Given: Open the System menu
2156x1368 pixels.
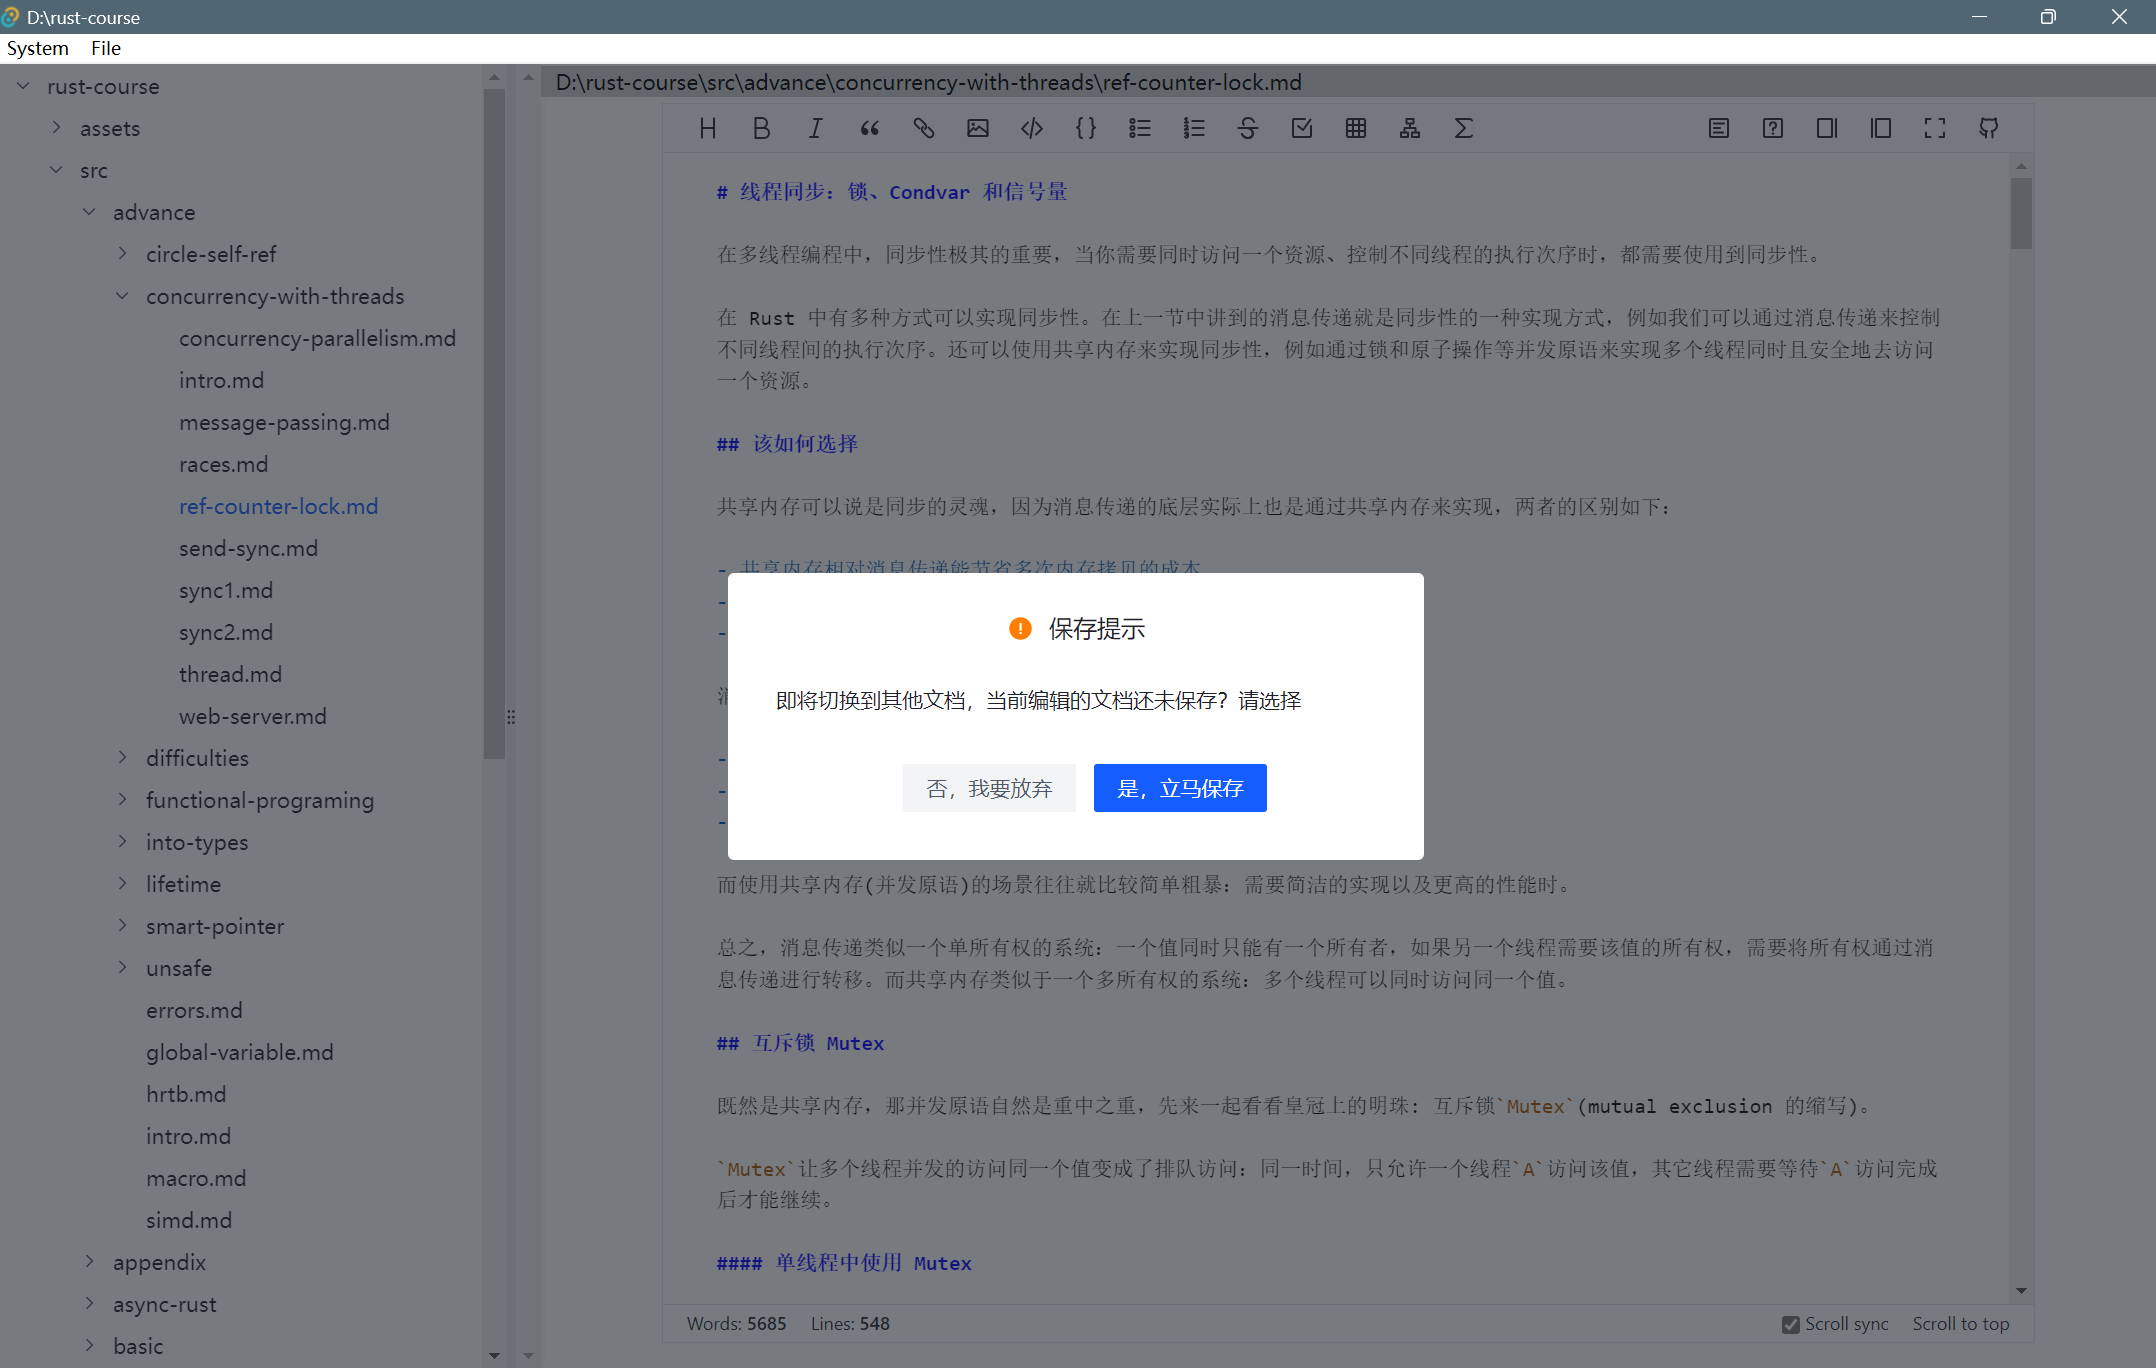Looking at the screenshot, I should (x=37, y=48).
